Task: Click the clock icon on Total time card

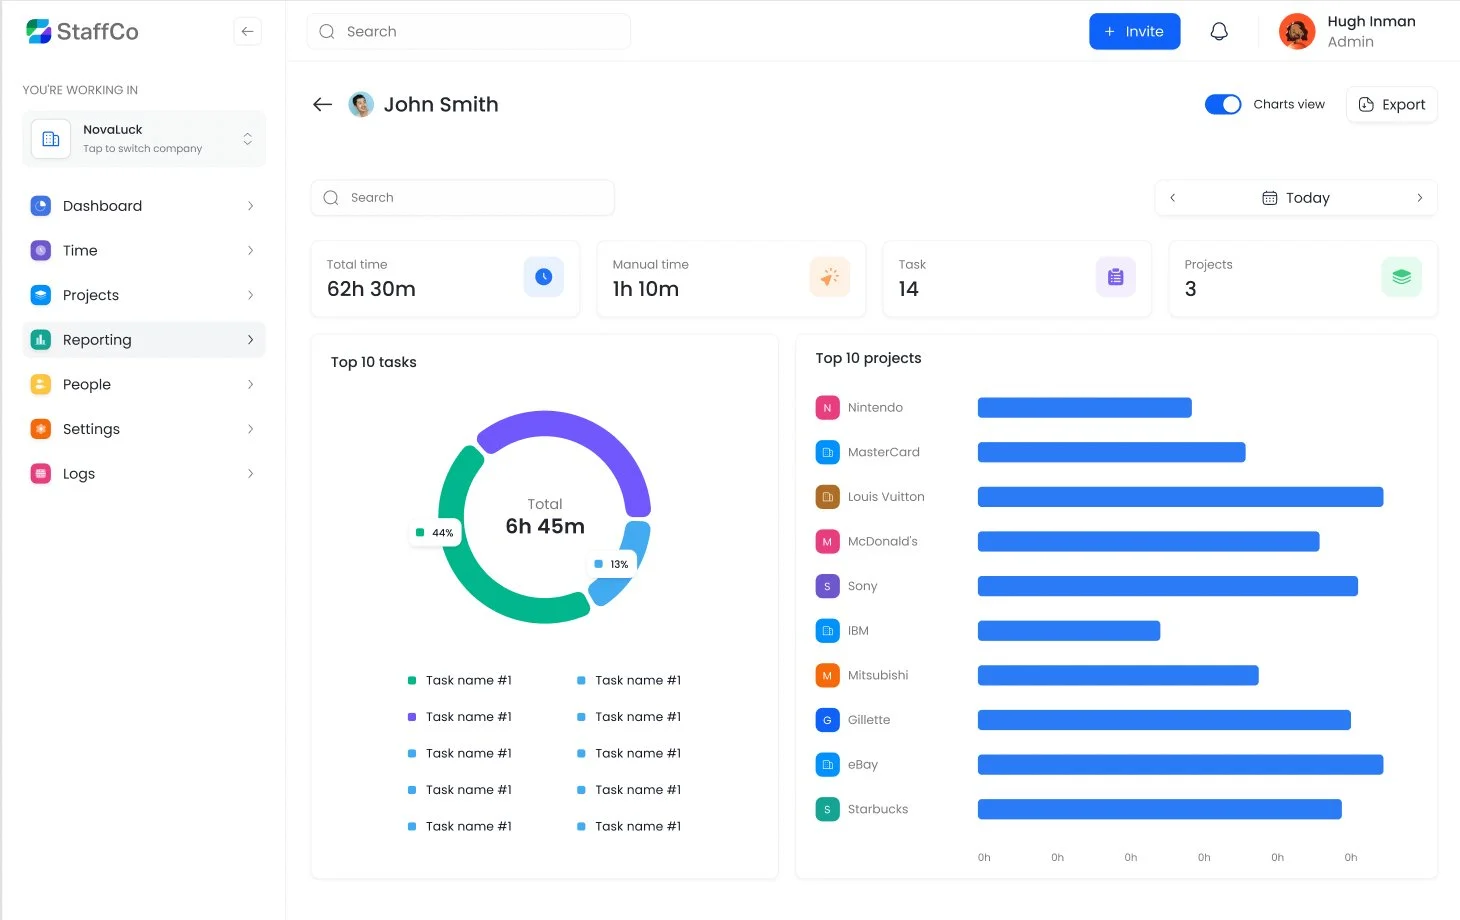Action: point(544,277)
